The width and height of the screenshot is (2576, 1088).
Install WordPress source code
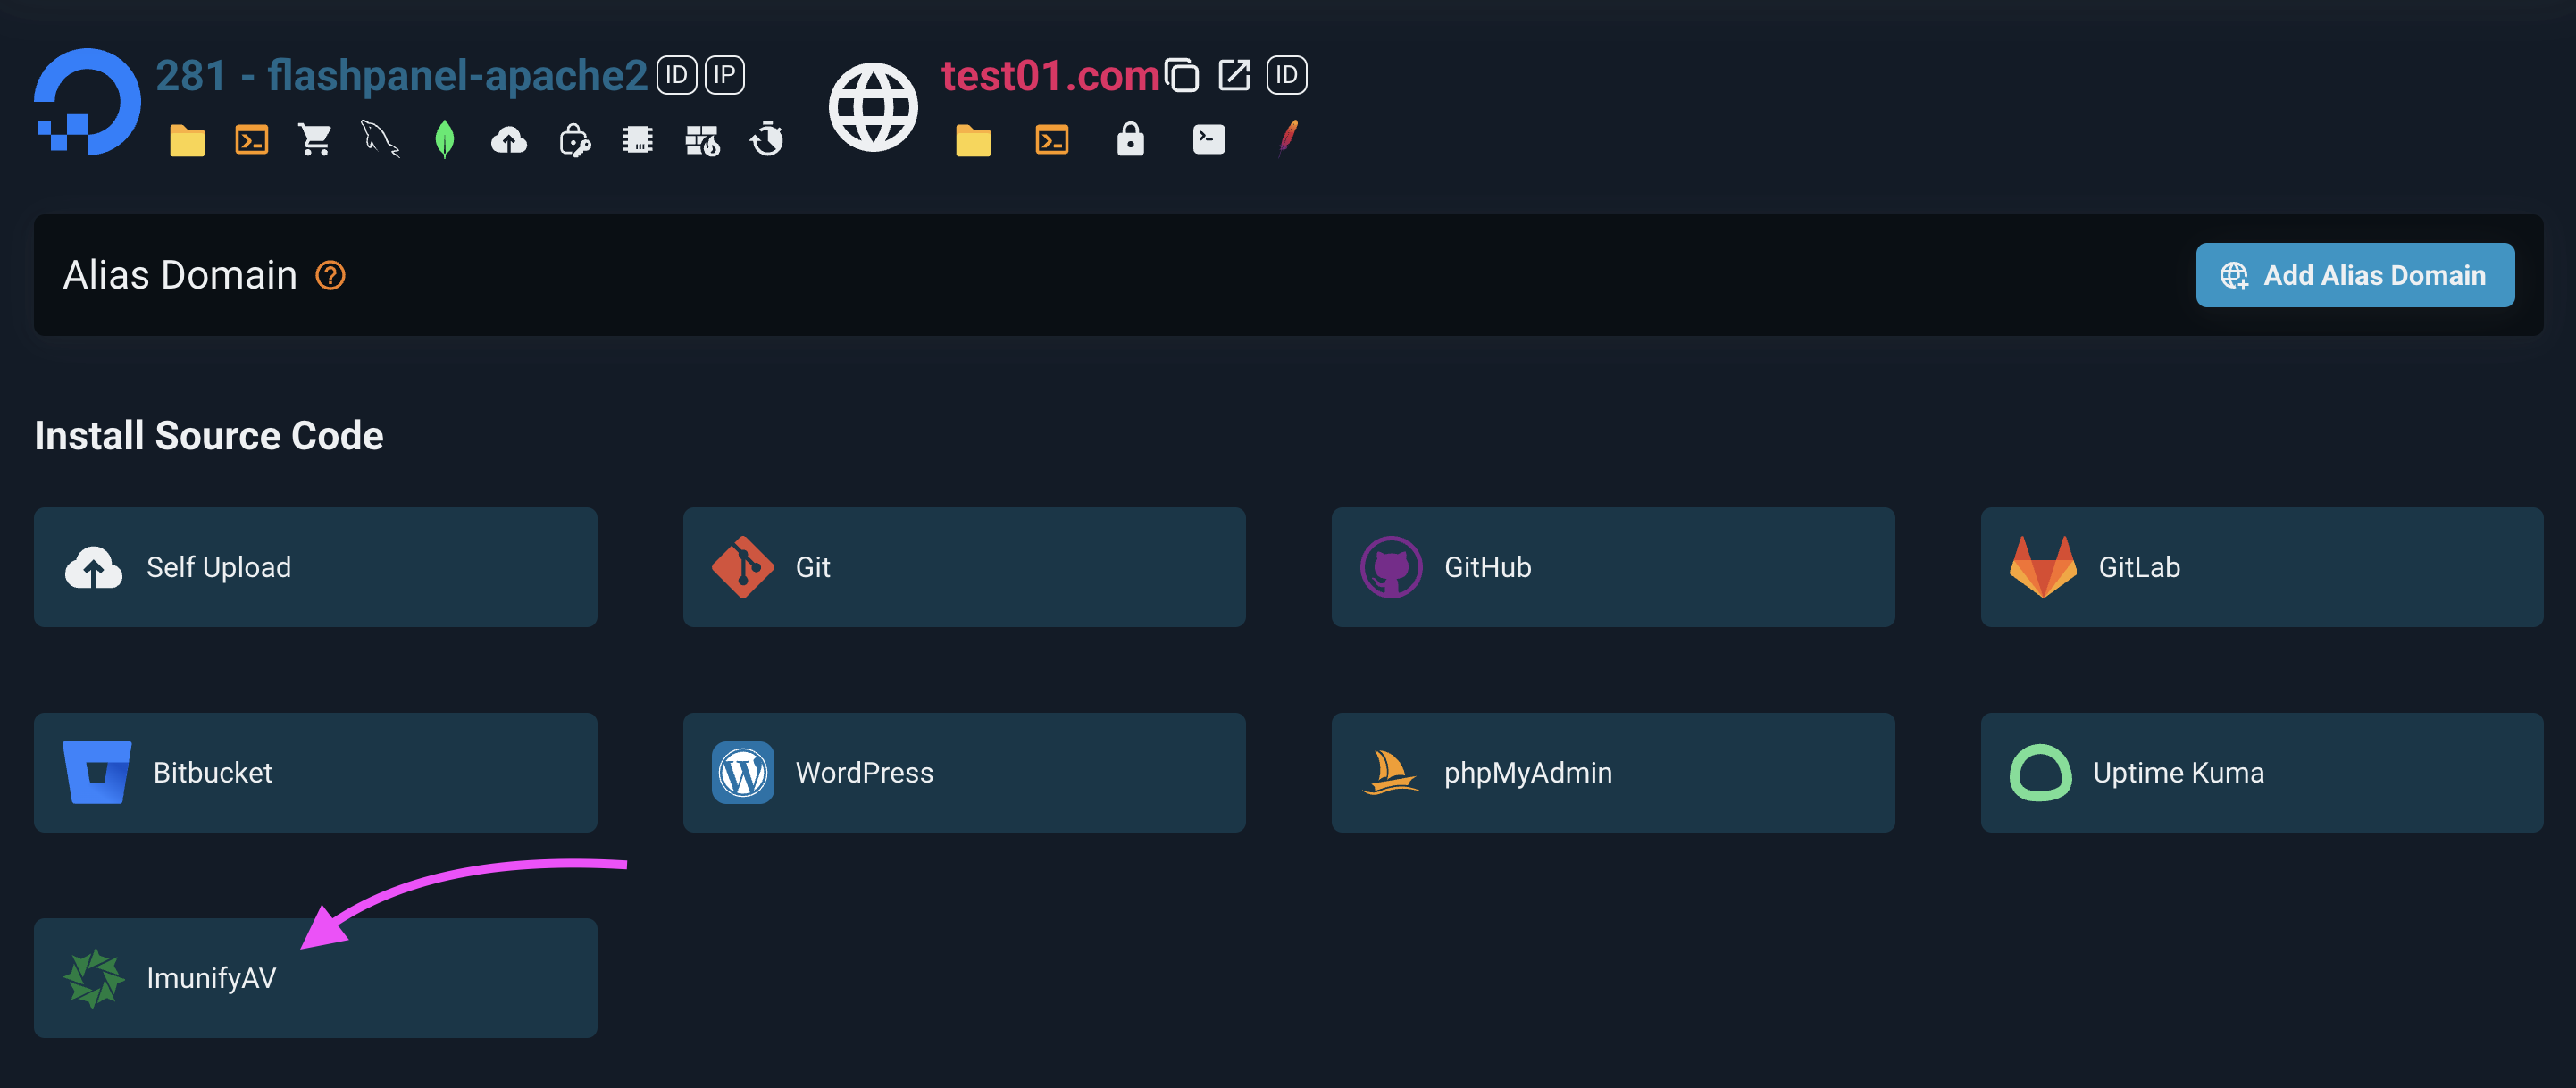(x=964, y=772)
